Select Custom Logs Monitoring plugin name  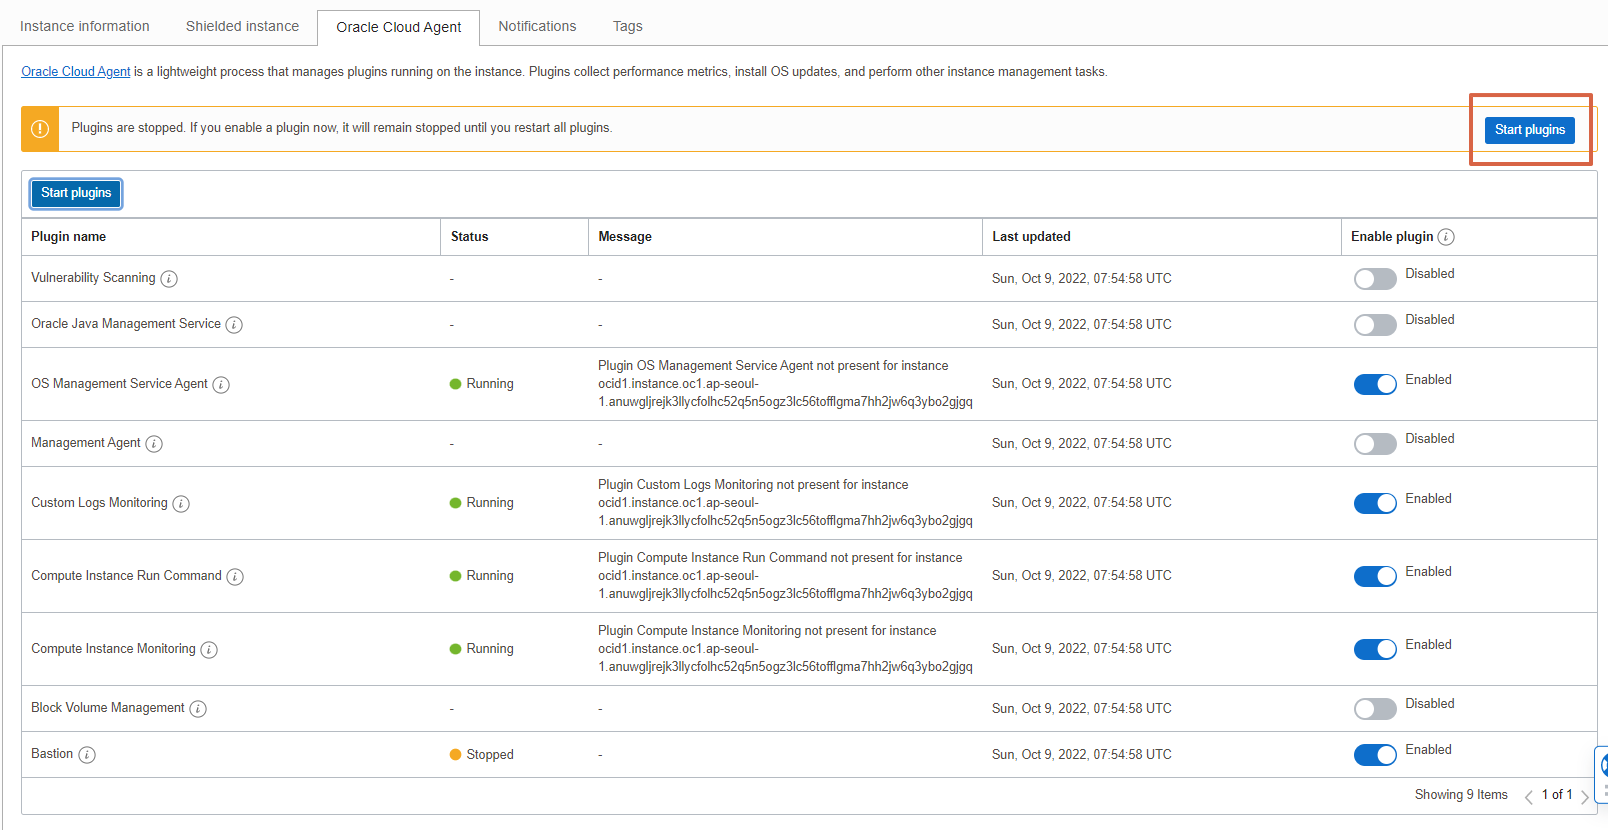point(99,503)
